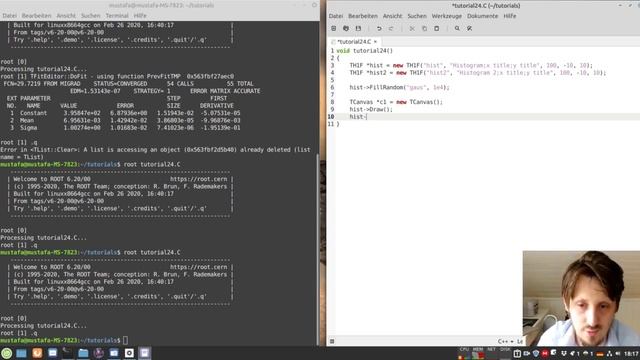The image size is (640, 360).
Task: Click the 18:17 clock in the taskbar
Action: [631, 354]
